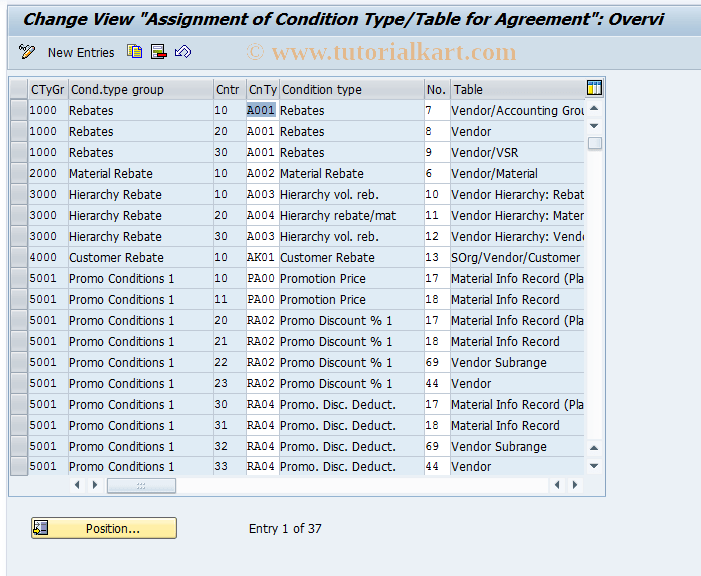The image size is (701, 576).
Task: Click the Vendor/VSR table cell
Action: pos(517,152)
